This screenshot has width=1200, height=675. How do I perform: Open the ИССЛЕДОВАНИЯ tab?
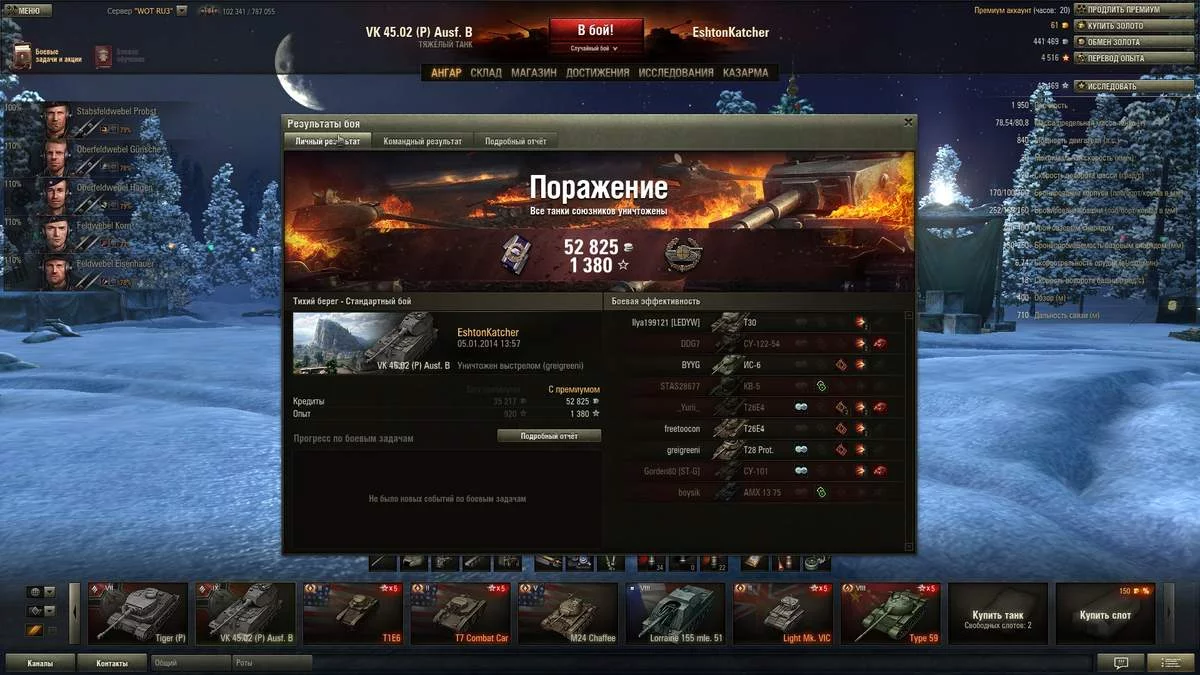pos(676,72)
